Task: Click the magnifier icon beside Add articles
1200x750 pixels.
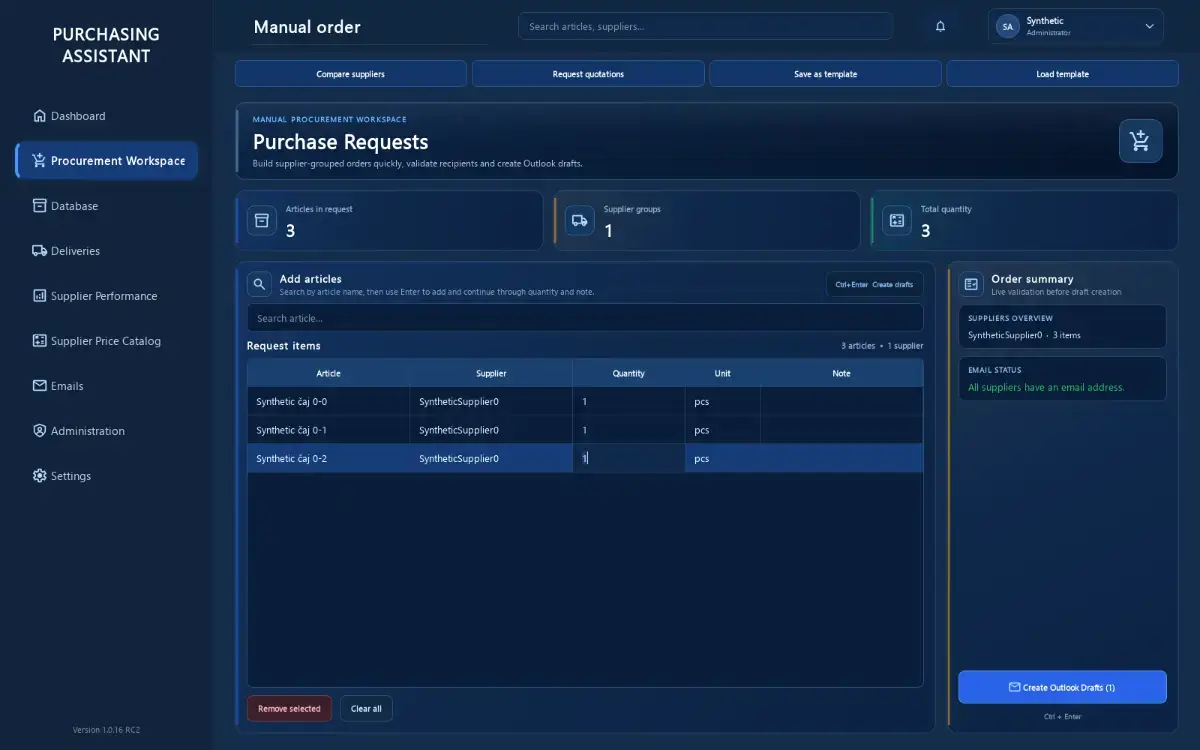Action: 259,284
